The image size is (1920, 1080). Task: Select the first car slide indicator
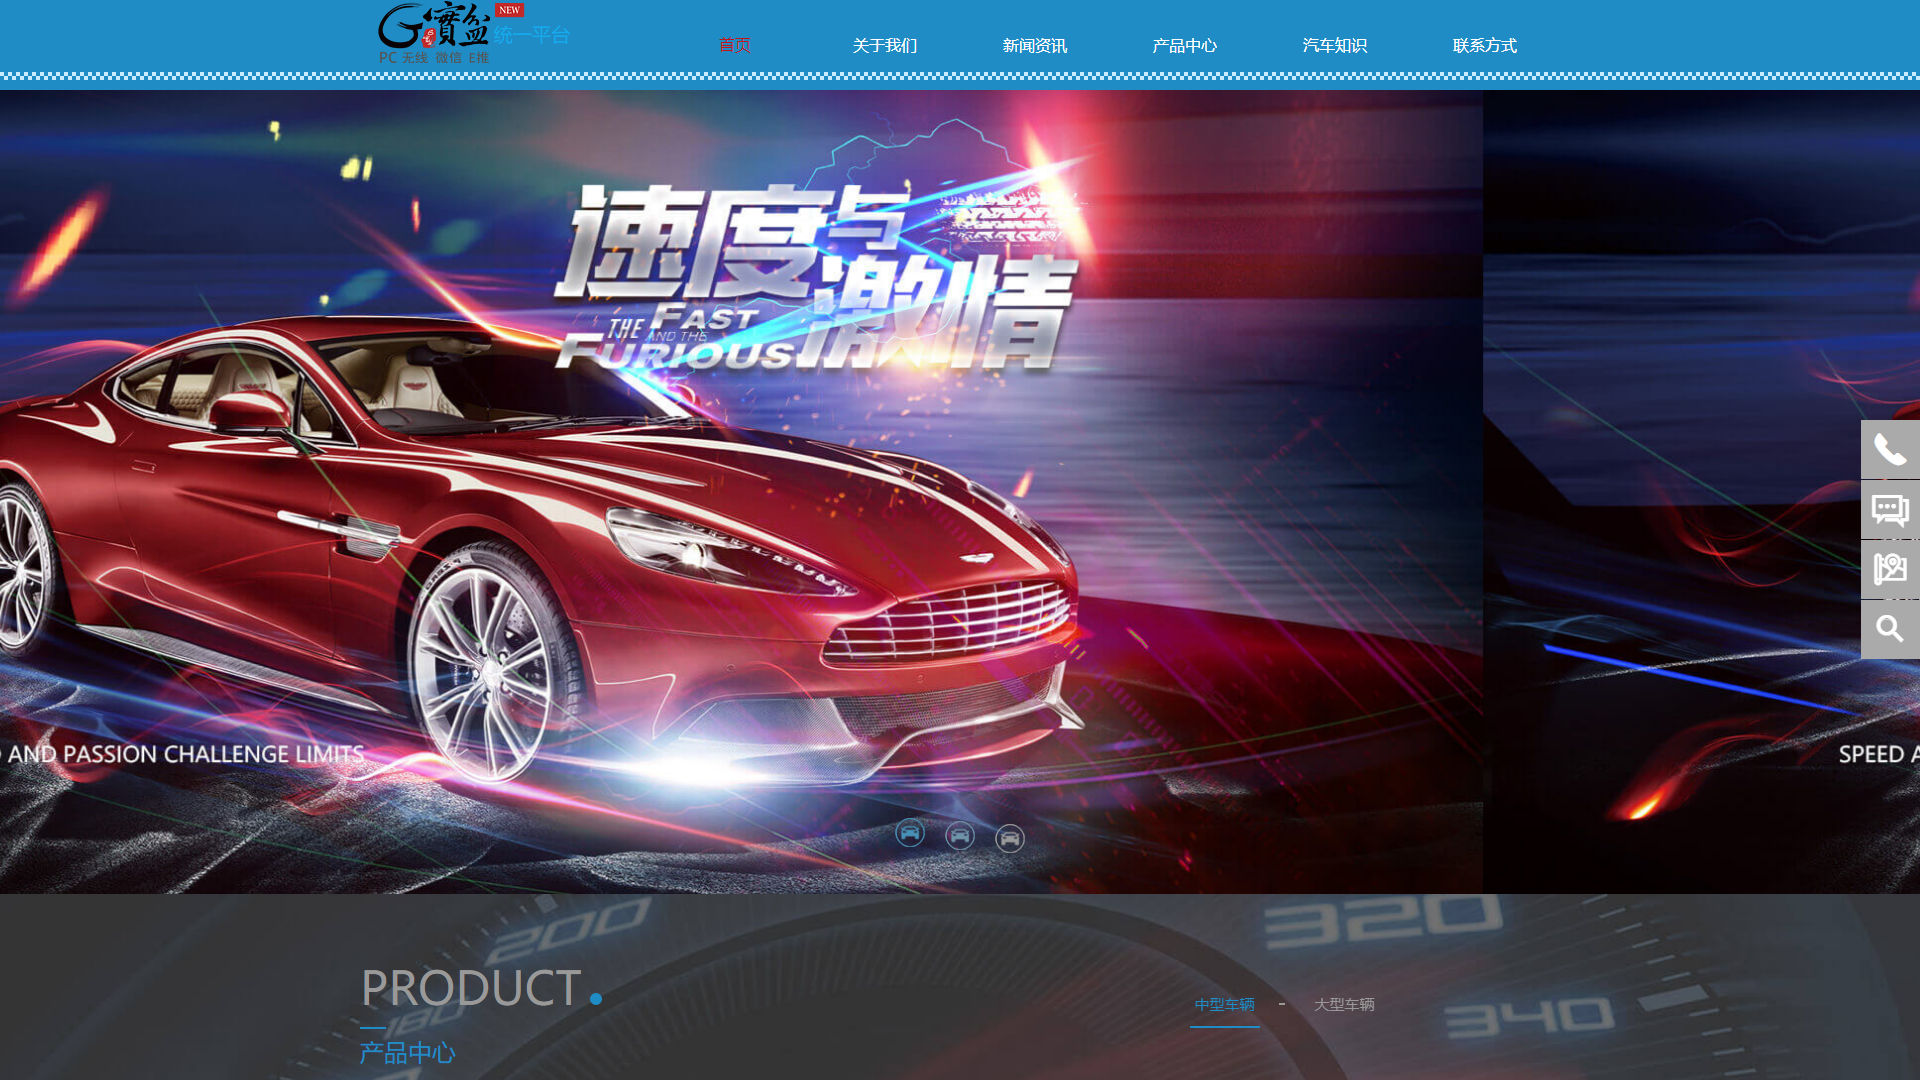coord(910,833)
